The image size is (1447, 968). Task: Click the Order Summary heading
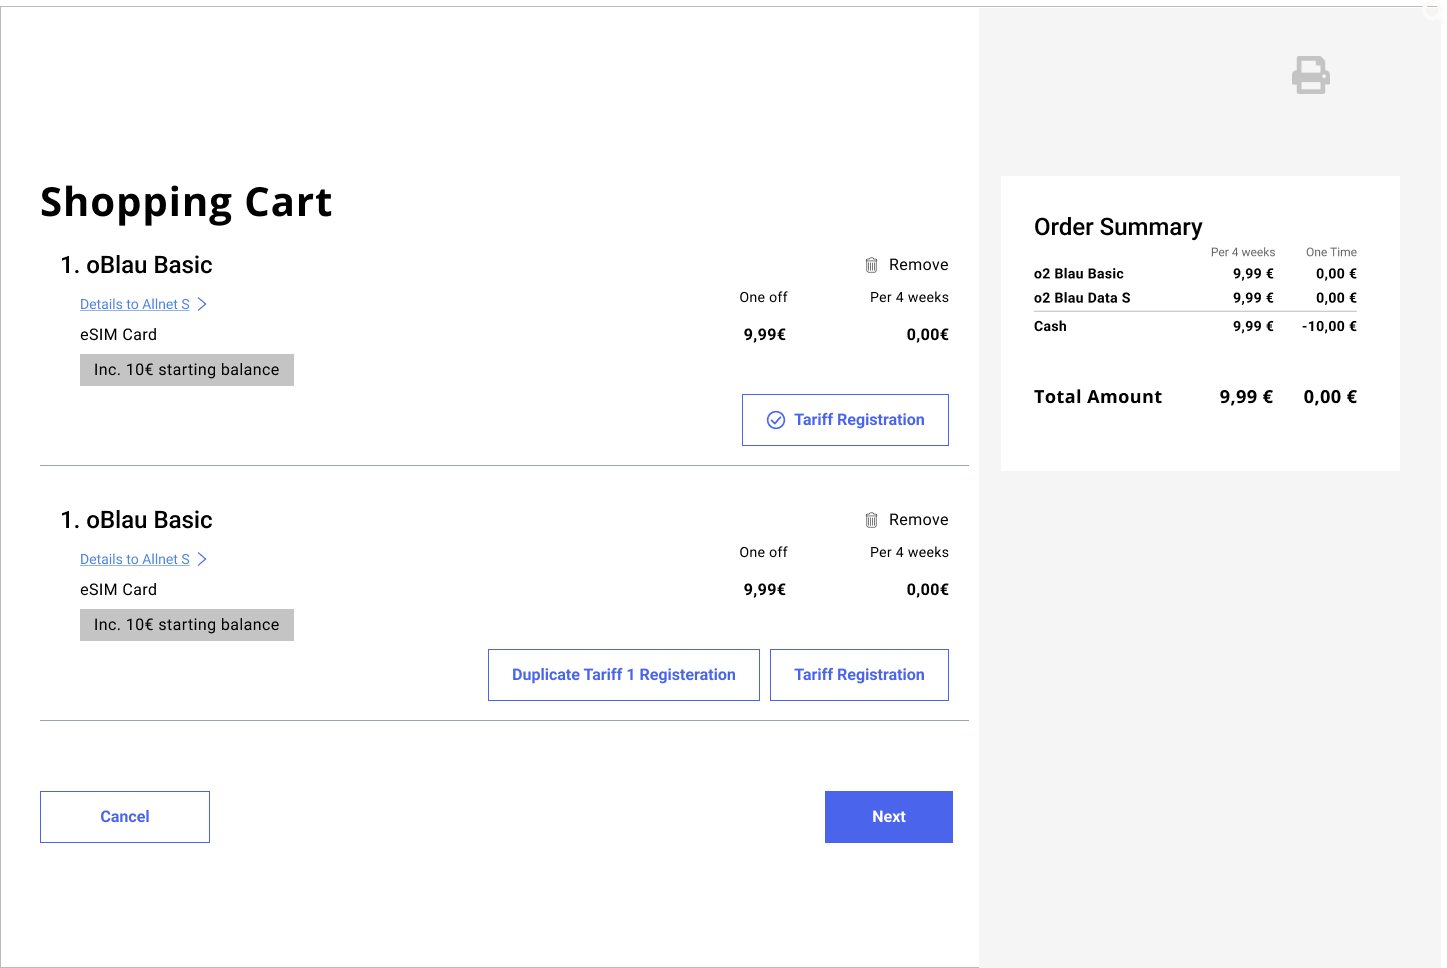pyautogui.click(x=1118, y=227)
